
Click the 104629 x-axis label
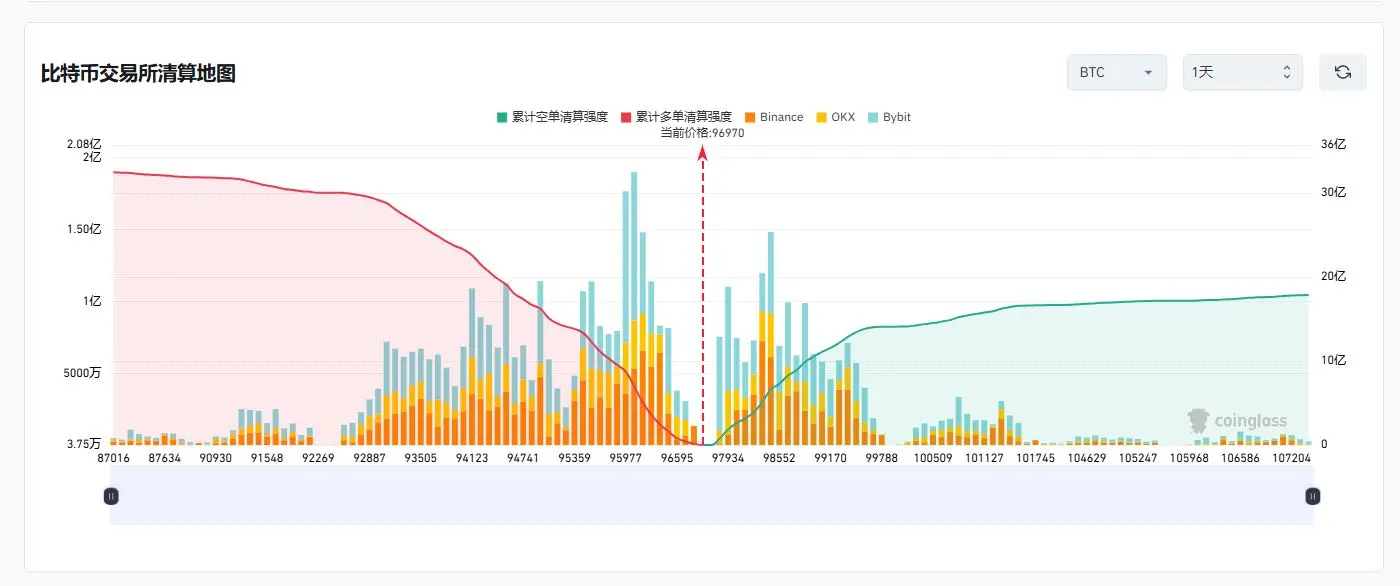click(x=1087, y=458)
